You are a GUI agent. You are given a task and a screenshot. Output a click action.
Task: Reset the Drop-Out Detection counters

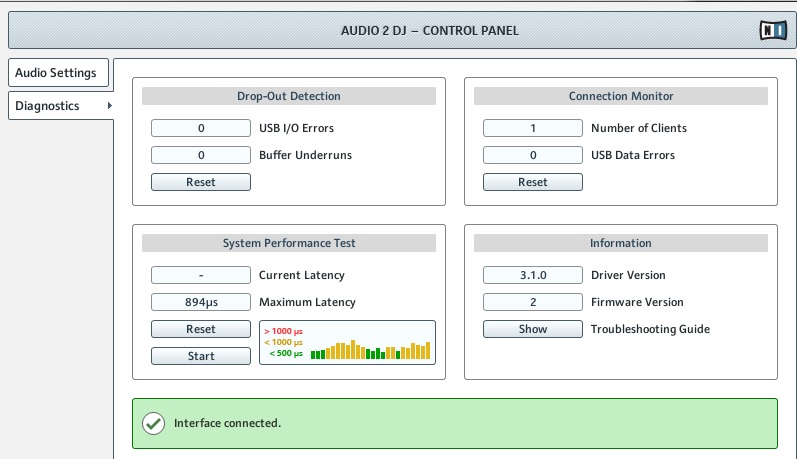(200, 182)
